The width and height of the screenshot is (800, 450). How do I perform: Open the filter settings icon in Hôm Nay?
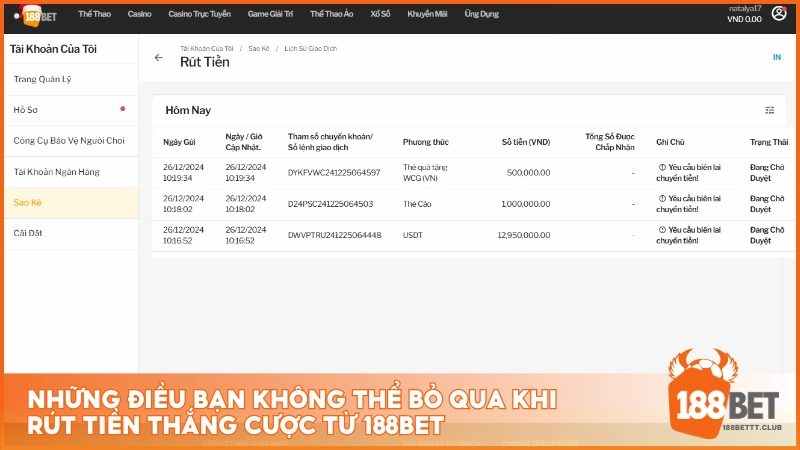(769, 110)
